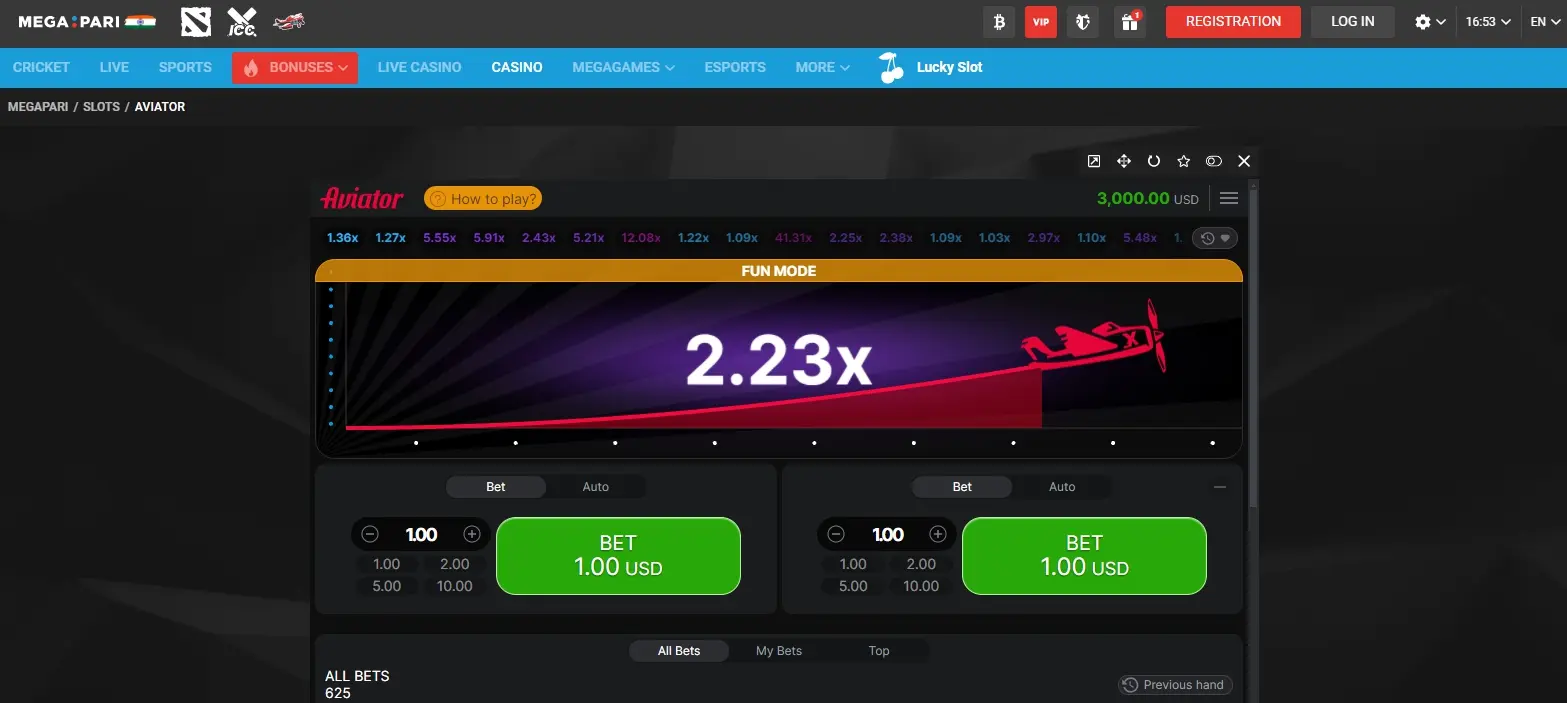Switch right panel to Bet mode
Viewport: 1567px width, 703px height.
tap(962, 487)
